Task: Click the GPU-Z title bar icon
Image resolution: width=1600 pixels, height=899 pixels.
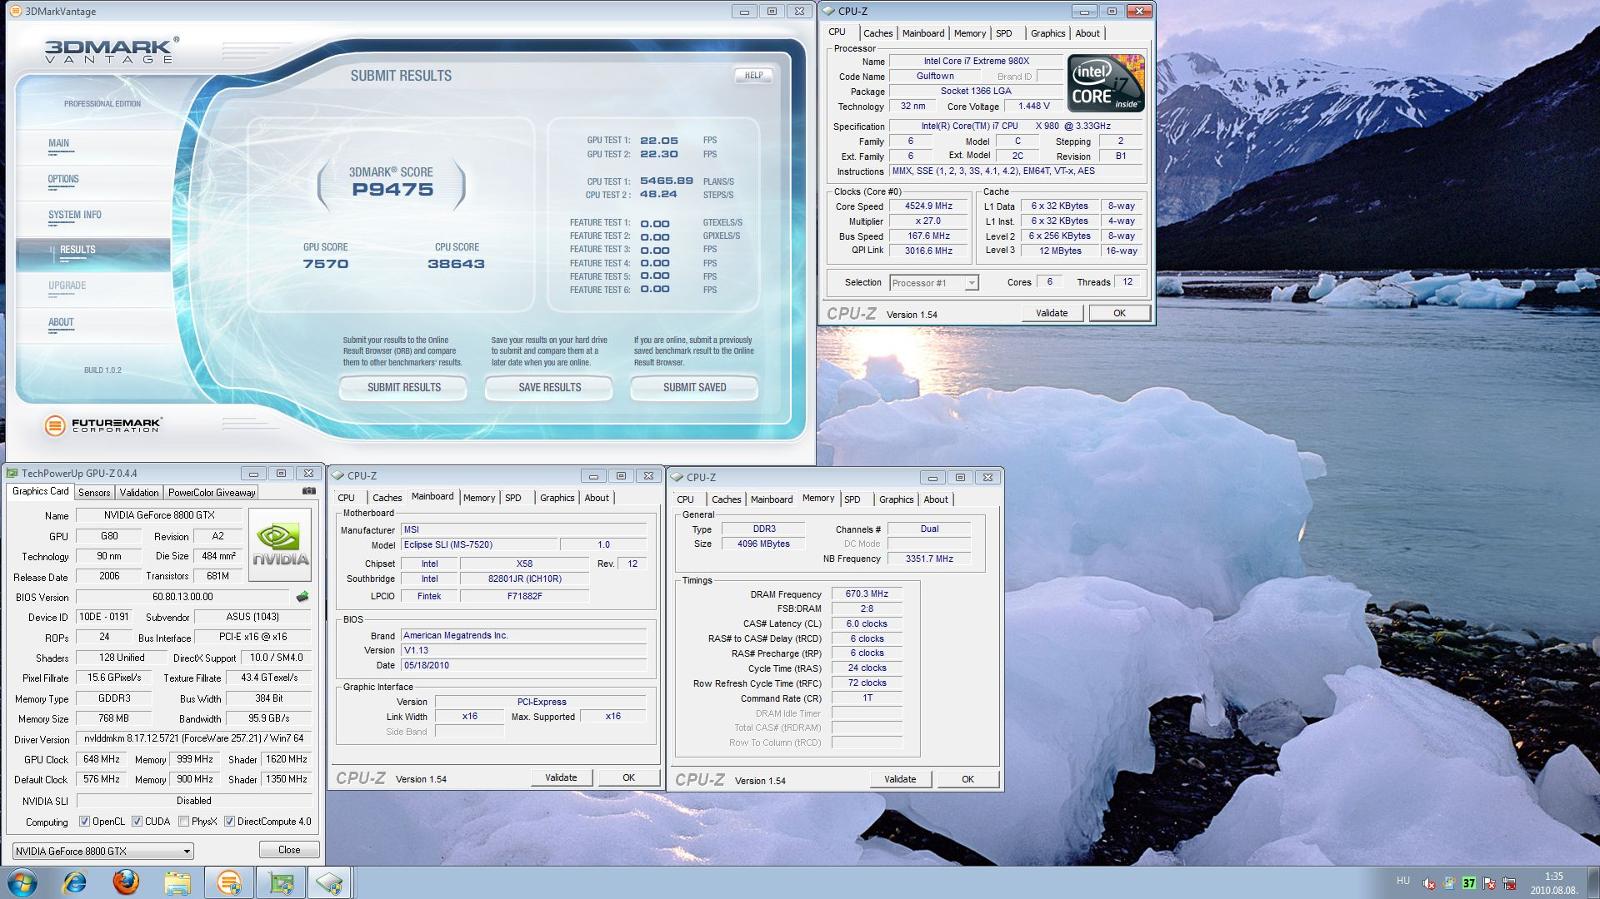Action: pos(13,473)
